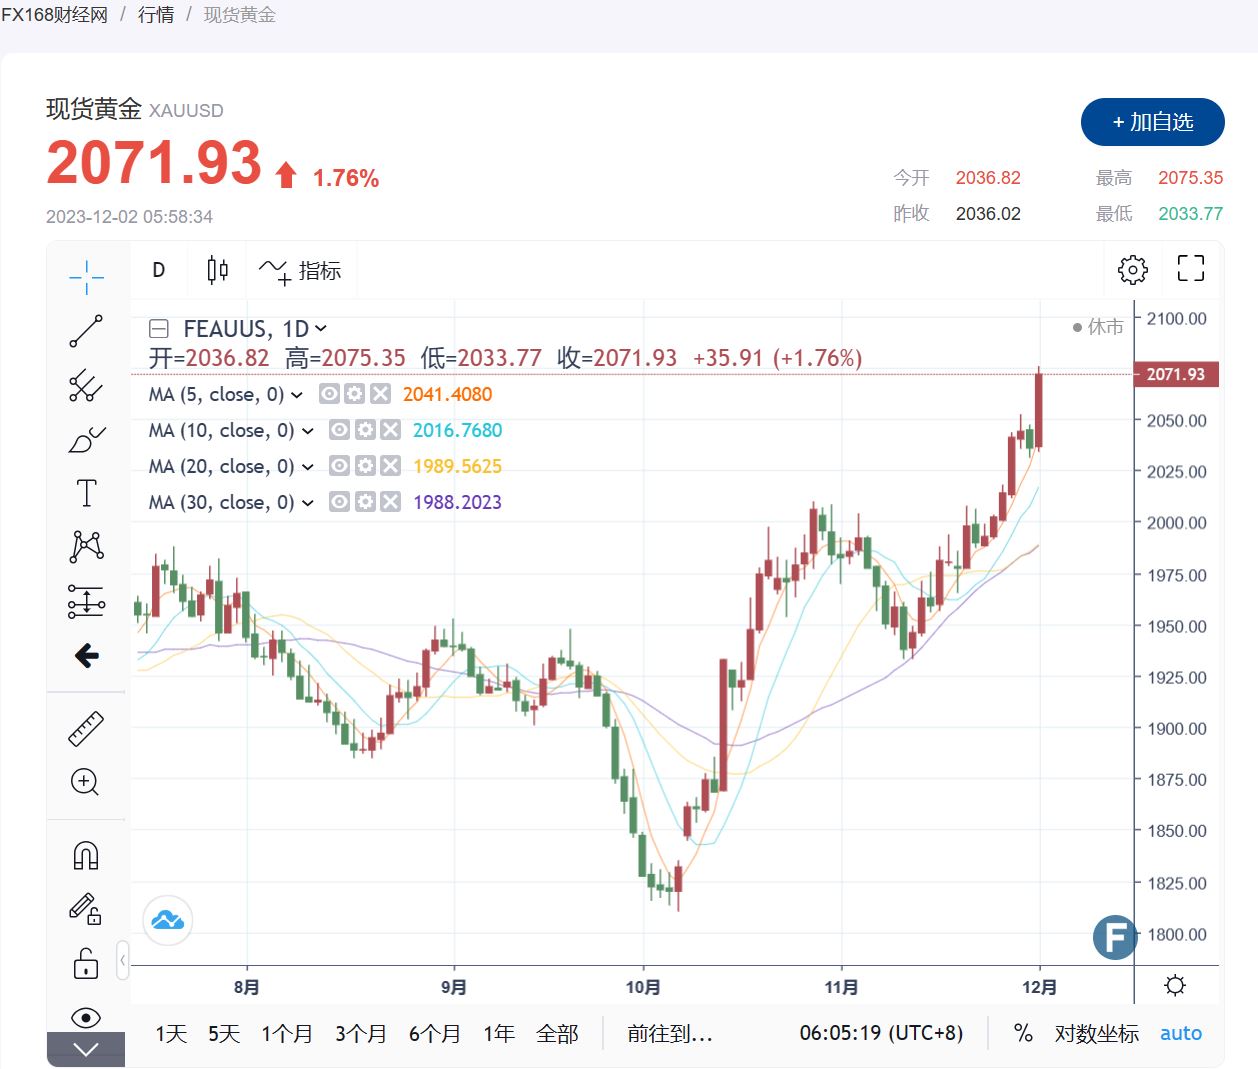Click the 加自选 button

click(x=1152, y=122)
